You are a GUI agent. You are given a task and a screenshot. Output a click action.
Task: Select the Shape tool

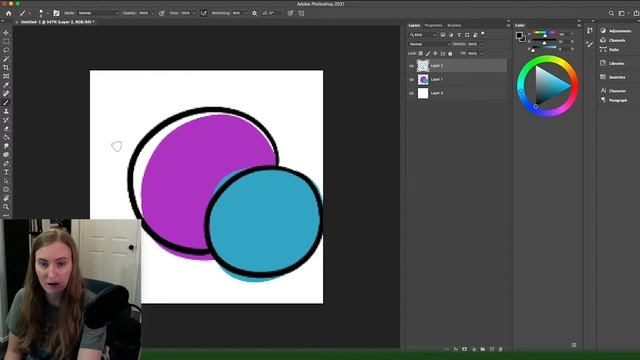click(6, 189)
